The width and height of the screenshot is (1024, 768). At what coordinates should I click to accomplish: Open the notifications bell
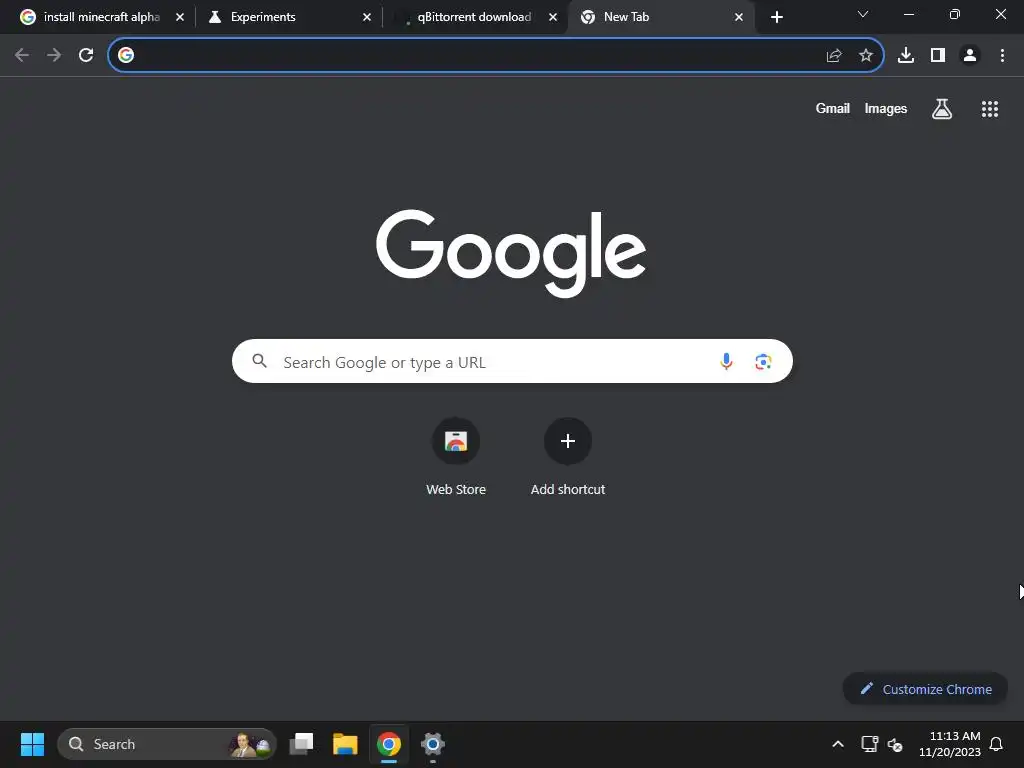pos(997,744)
